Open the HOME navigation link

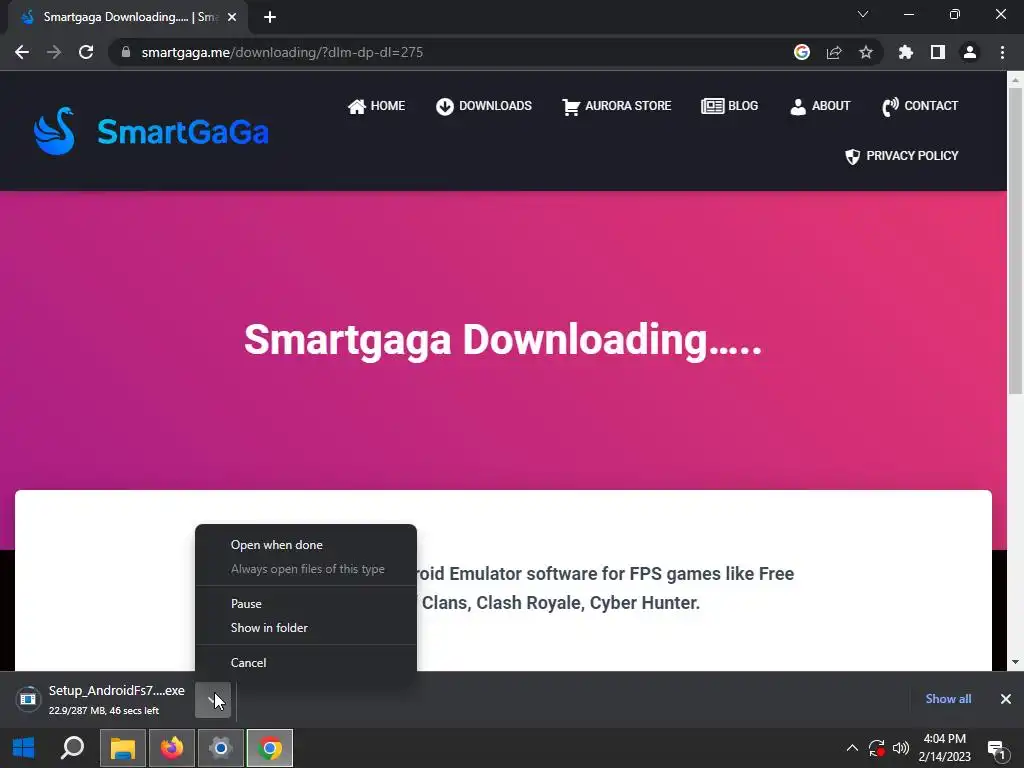pyautogui.click(x=377, y=106)
